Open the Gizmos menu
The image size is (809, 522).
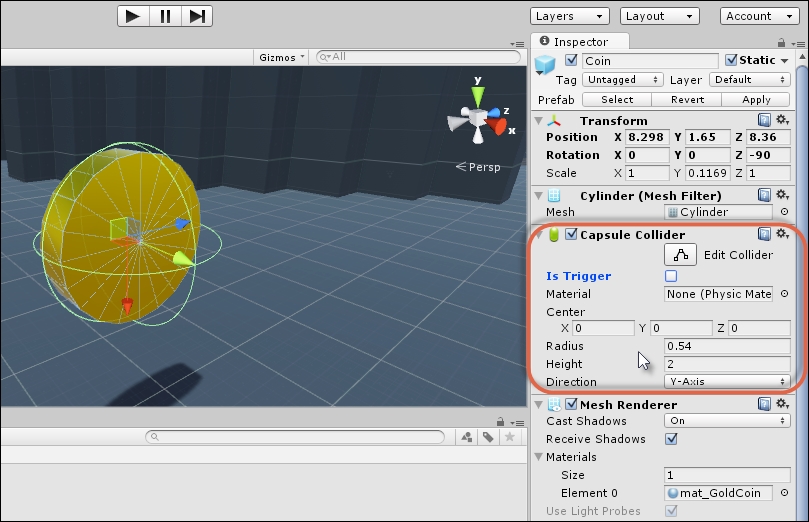pyautogui.click(x=282, y=57)
